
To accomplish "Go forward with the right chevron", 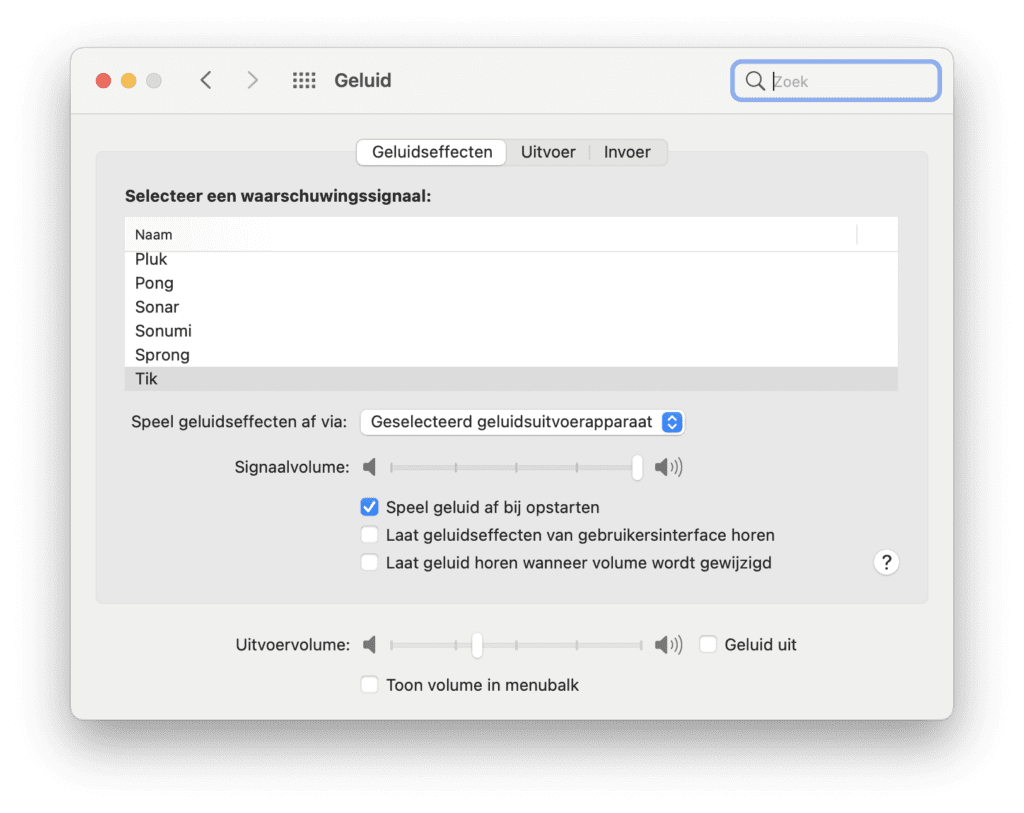I will pyautogui.click(x=252, y=80).
